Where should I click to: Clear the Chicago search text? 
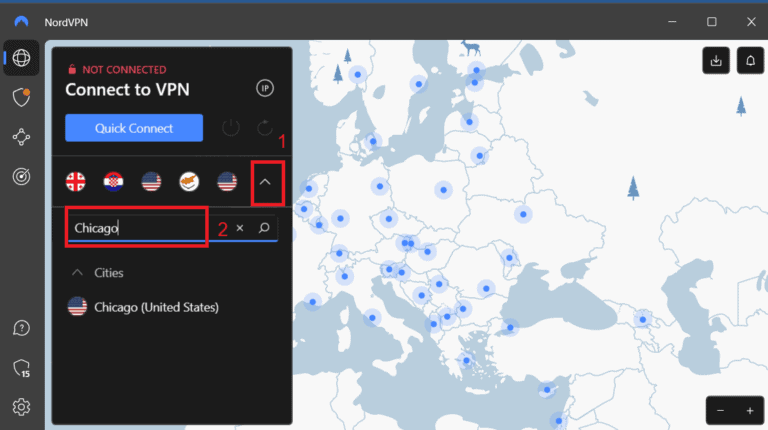240,228
